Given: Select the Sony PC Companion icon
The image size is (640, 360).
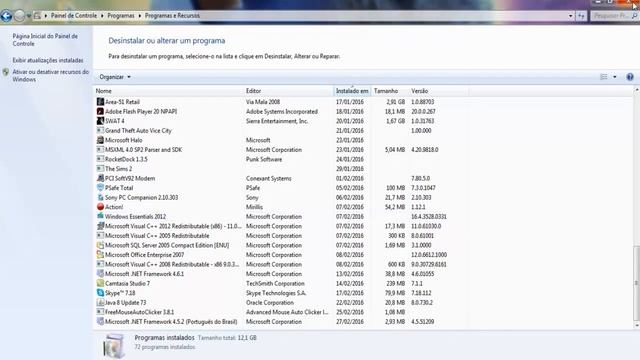Looking at the screenshot, I should tap(100, 198).
